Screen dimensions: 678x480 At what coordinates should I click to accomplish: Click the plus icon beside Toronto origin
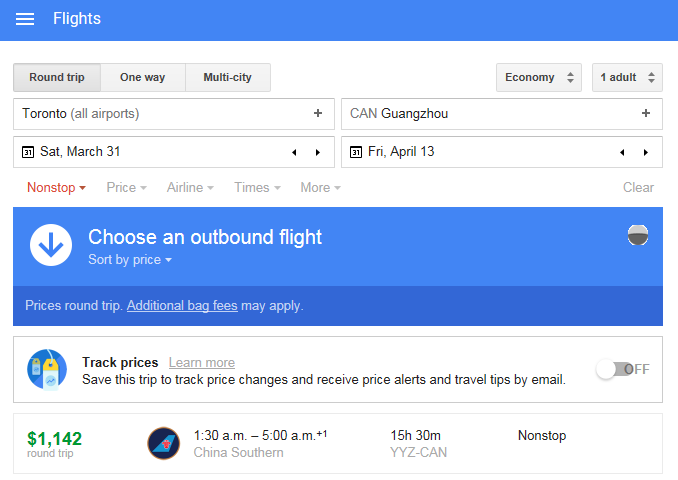(318, 113)
